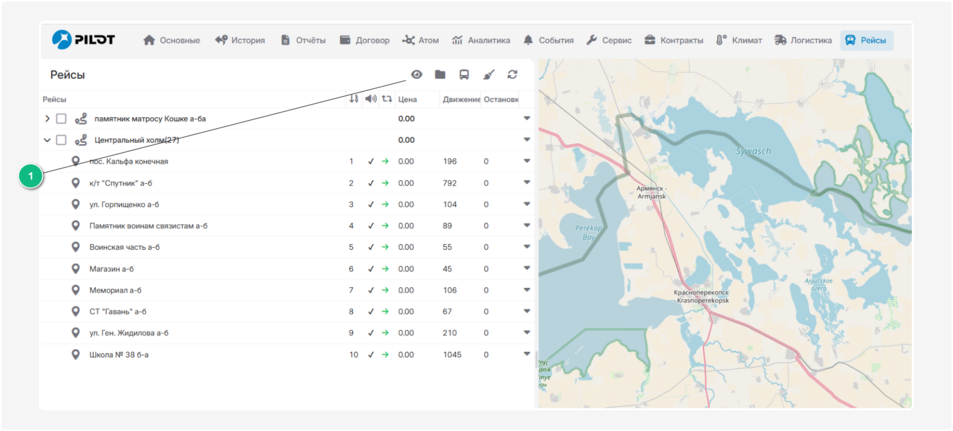Click the Цена column header
The height and width of the screenshot is (431, 953).
point(407,99)
